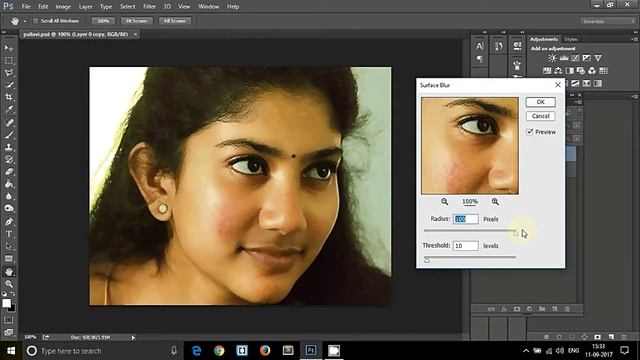Select the Blur tool
The width and height of the screenshot is (640, 360).
pyautogui.click(x=9, y=196)
